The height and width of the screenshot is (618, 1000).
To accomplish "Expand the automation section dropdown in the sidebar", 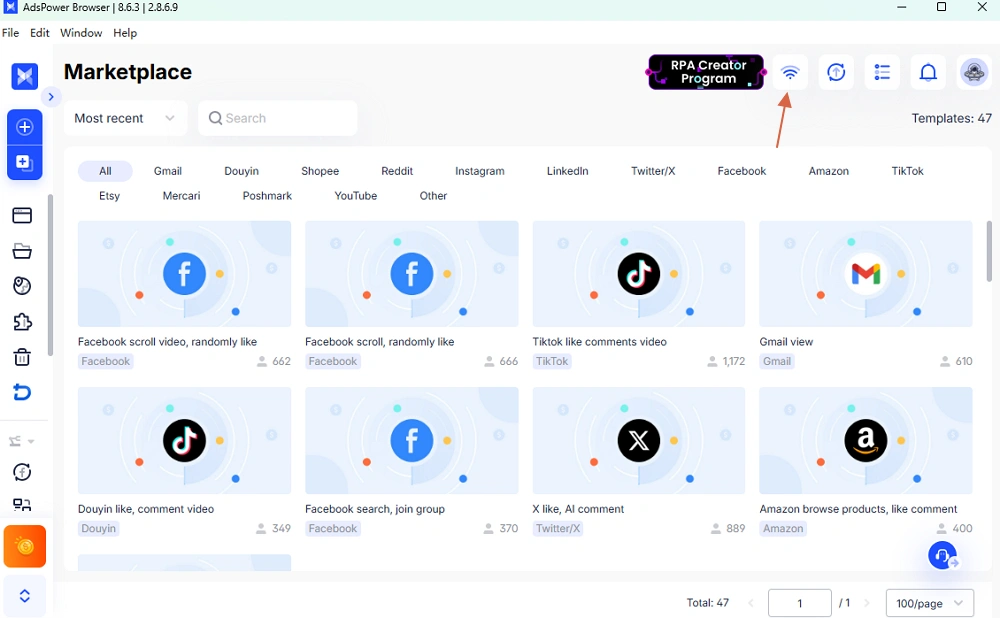I will pos(22,441).
